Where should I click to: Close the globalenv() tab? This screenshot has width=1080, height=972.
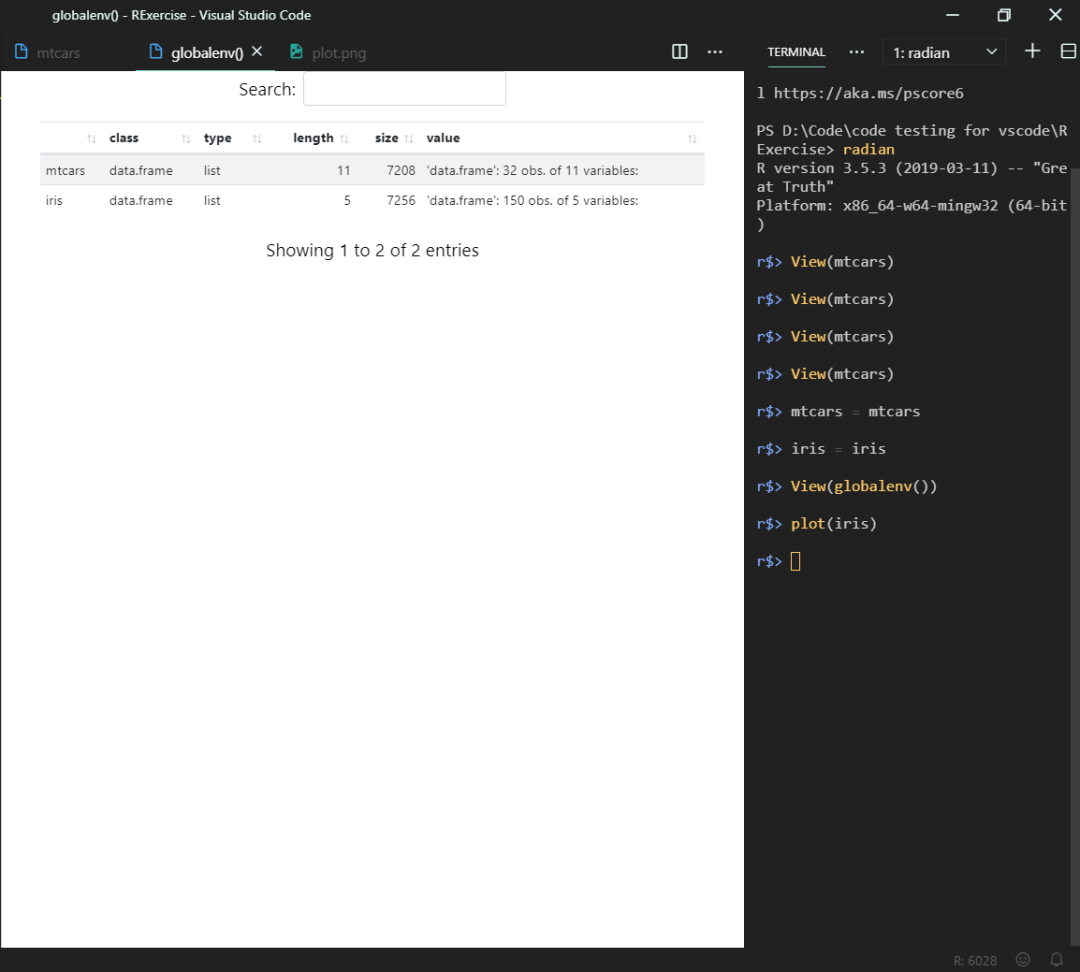[x=257, y=52]
